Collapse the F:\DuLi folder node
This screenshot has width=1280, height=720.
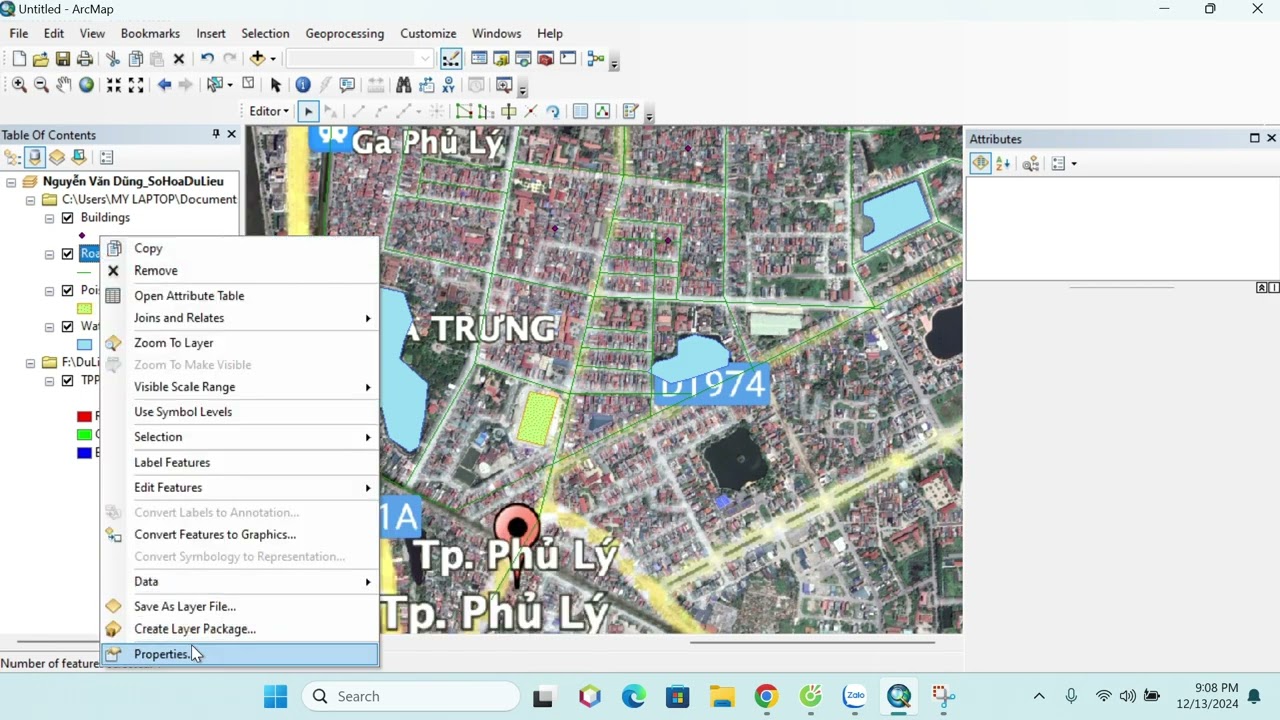(x=30, y=363)
